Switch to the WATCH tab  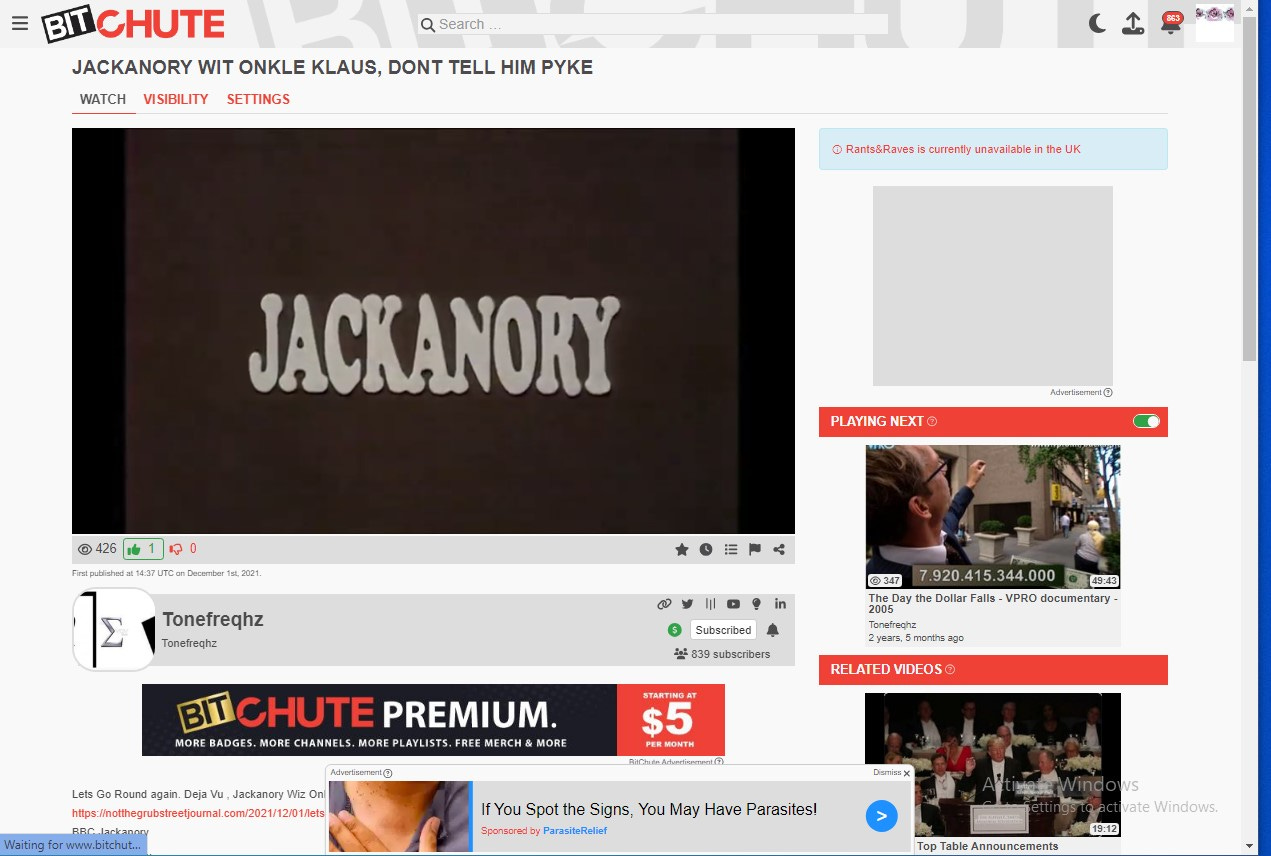click(103, 99)
